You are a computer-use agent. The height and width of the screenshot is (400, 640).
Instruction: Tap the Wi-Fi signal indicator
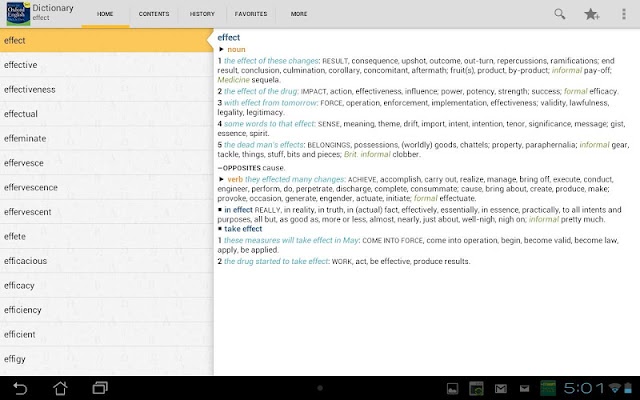tap(614, 388)
